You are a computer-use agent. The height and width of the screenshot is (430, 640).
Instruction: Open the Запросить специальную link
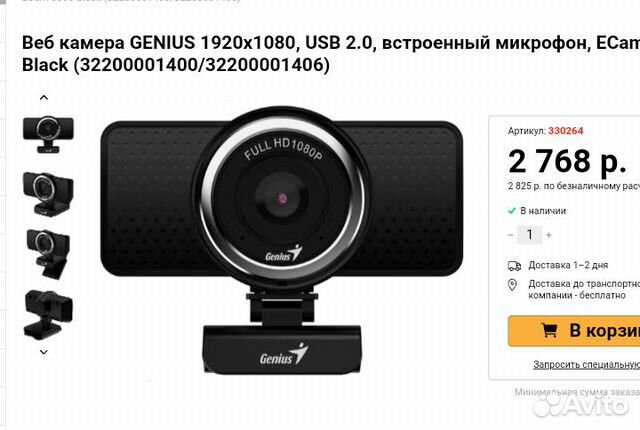pos(587,365)
